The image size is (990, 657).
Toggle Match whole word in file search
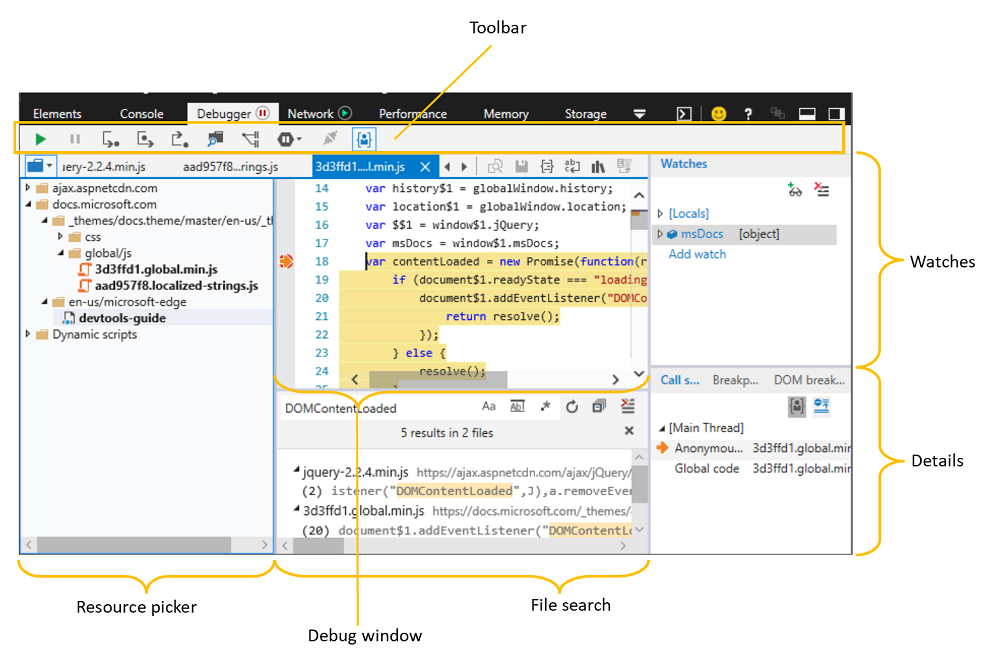pyautogui.click(x=517, y=406)
